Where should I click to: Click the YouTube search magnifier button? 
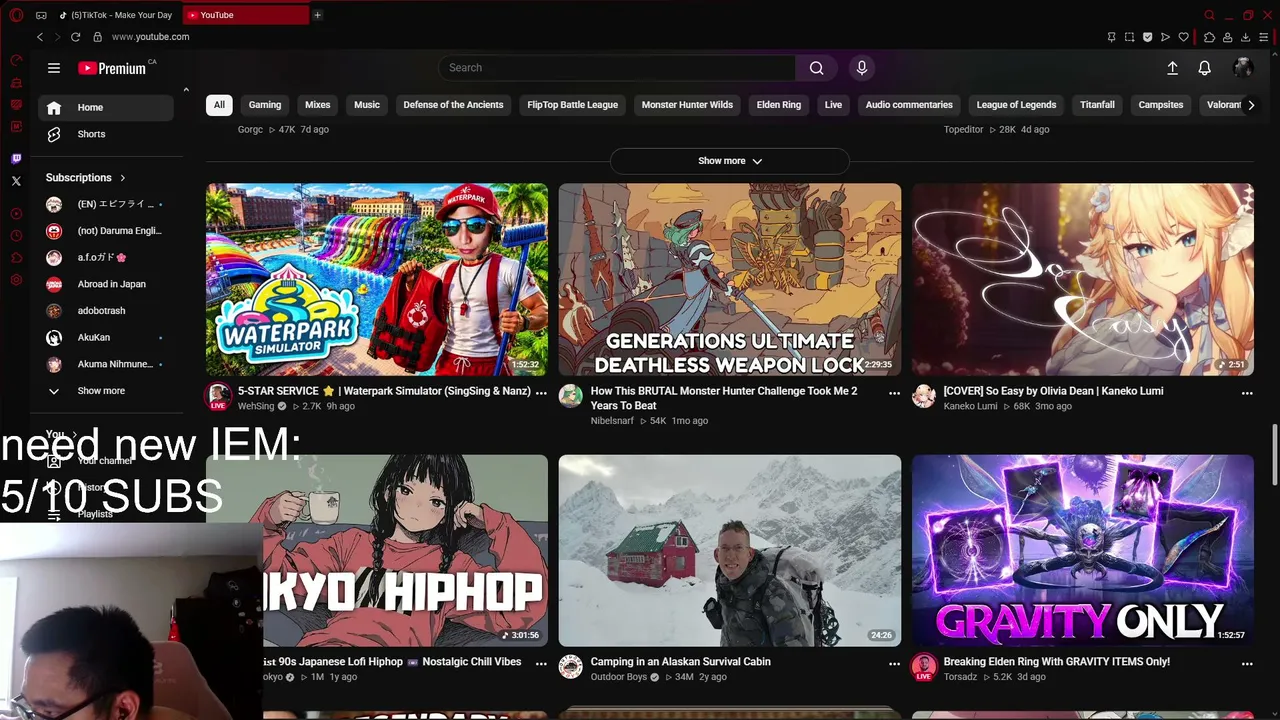pyautogui.click(x=817, y=68)
